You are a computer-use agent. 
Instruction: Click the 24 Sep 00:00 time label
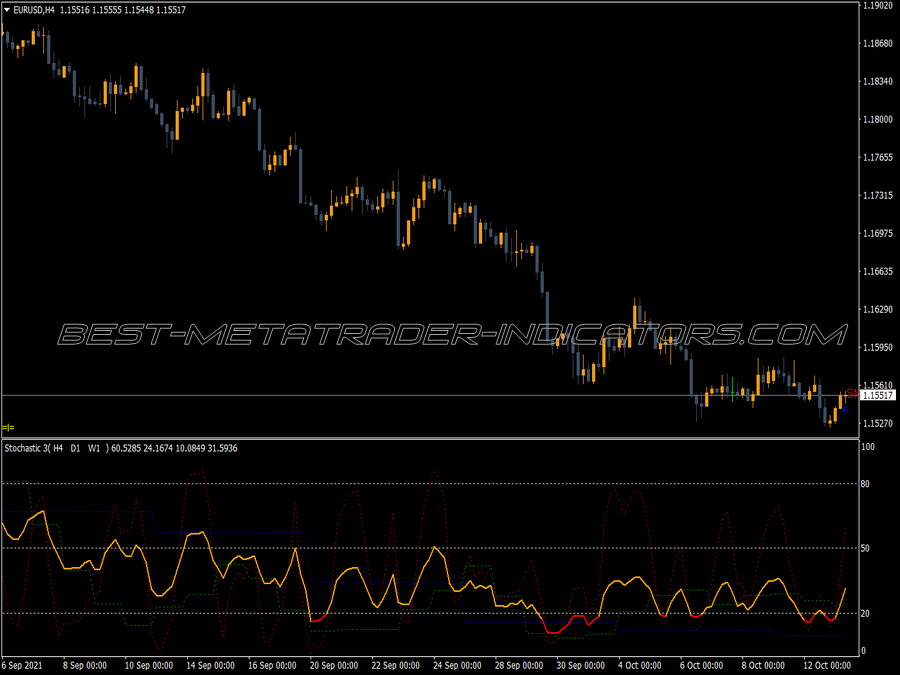pyautogui.click(x=457, y=665)
